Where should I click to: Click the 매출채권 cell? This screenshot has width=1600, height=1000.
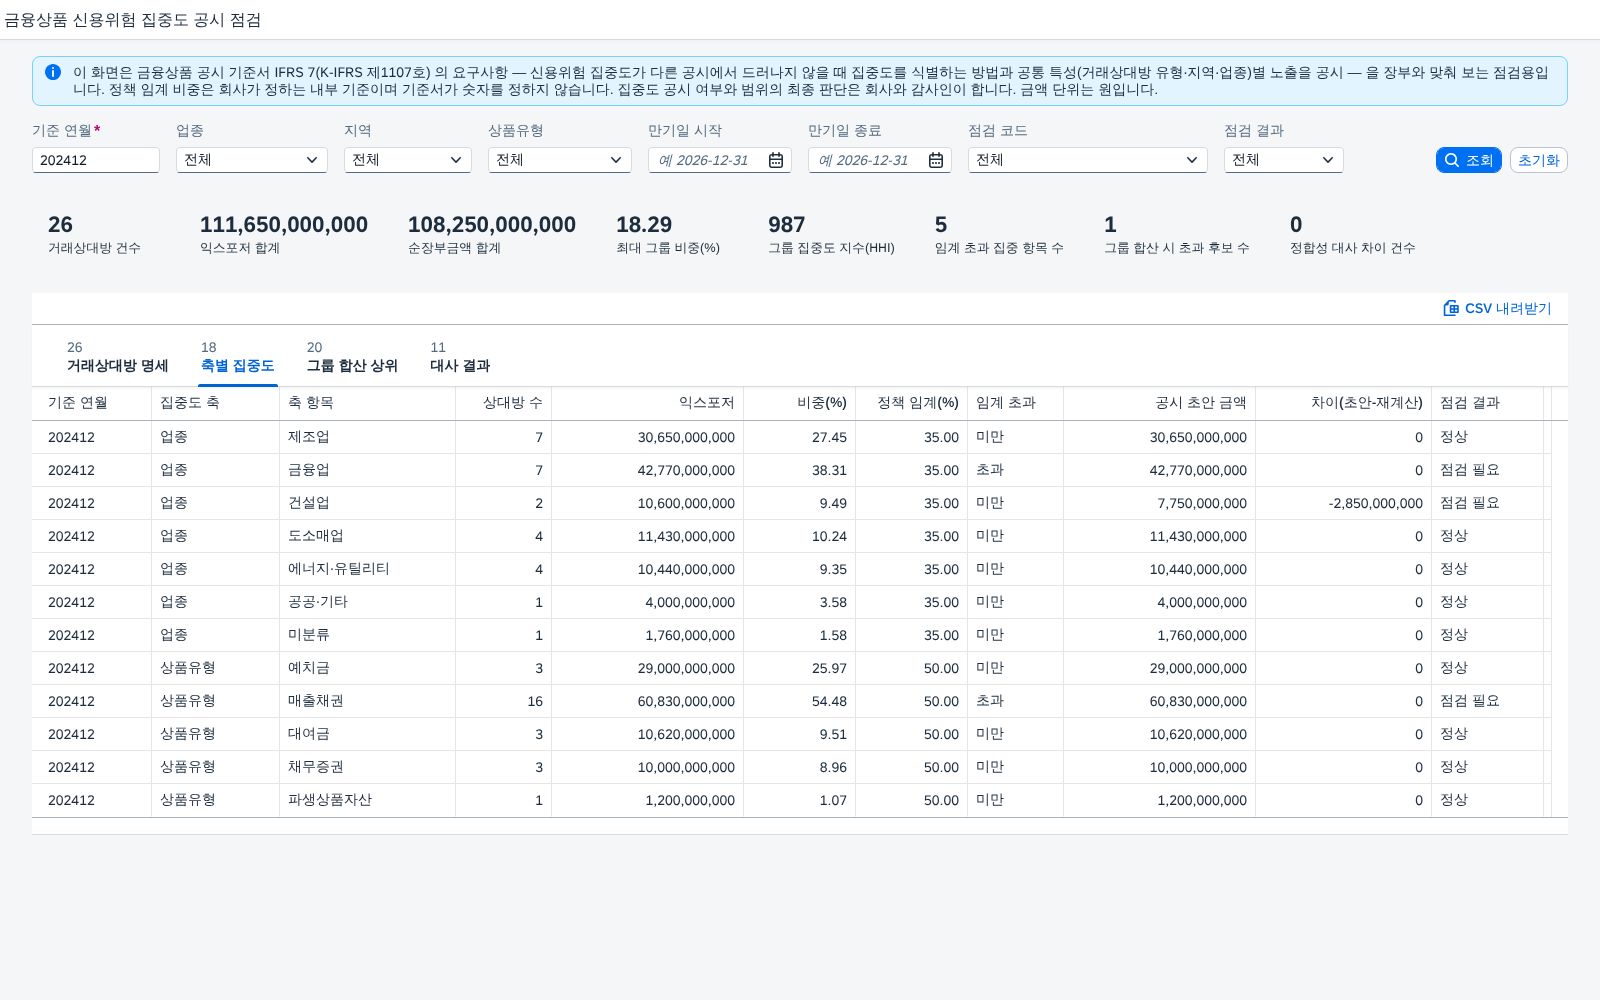[368, 701]
